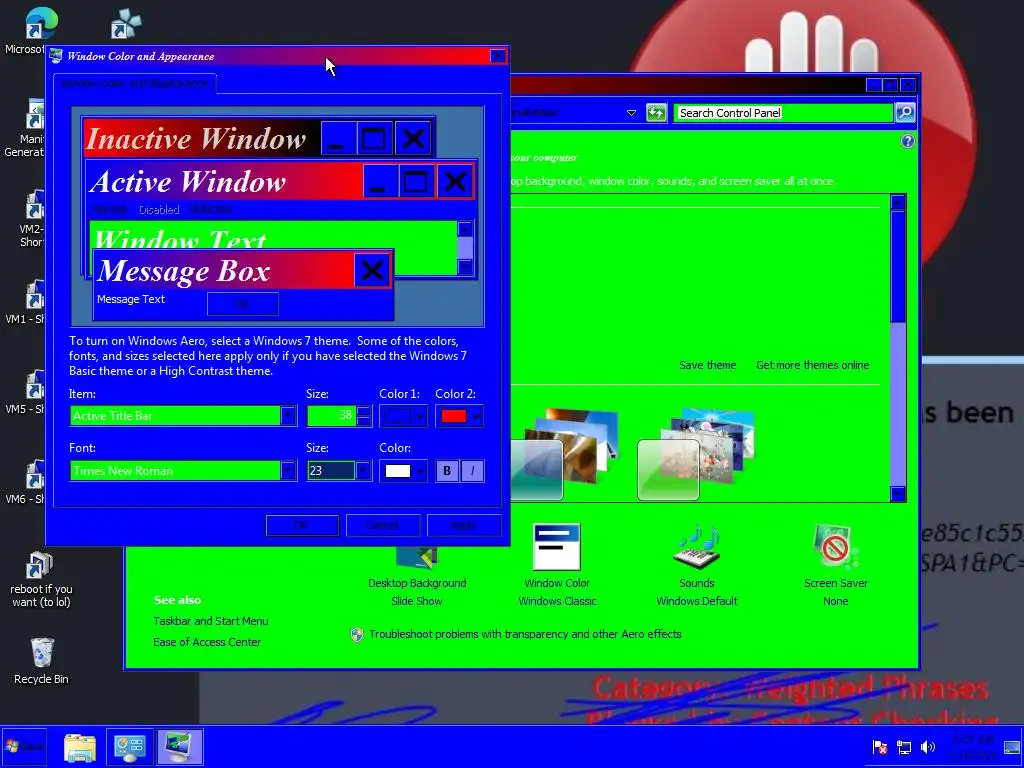This screenshot has height=768, width=1024.
Task: Select Inactive Window title in preview
Action: point(196,138)
